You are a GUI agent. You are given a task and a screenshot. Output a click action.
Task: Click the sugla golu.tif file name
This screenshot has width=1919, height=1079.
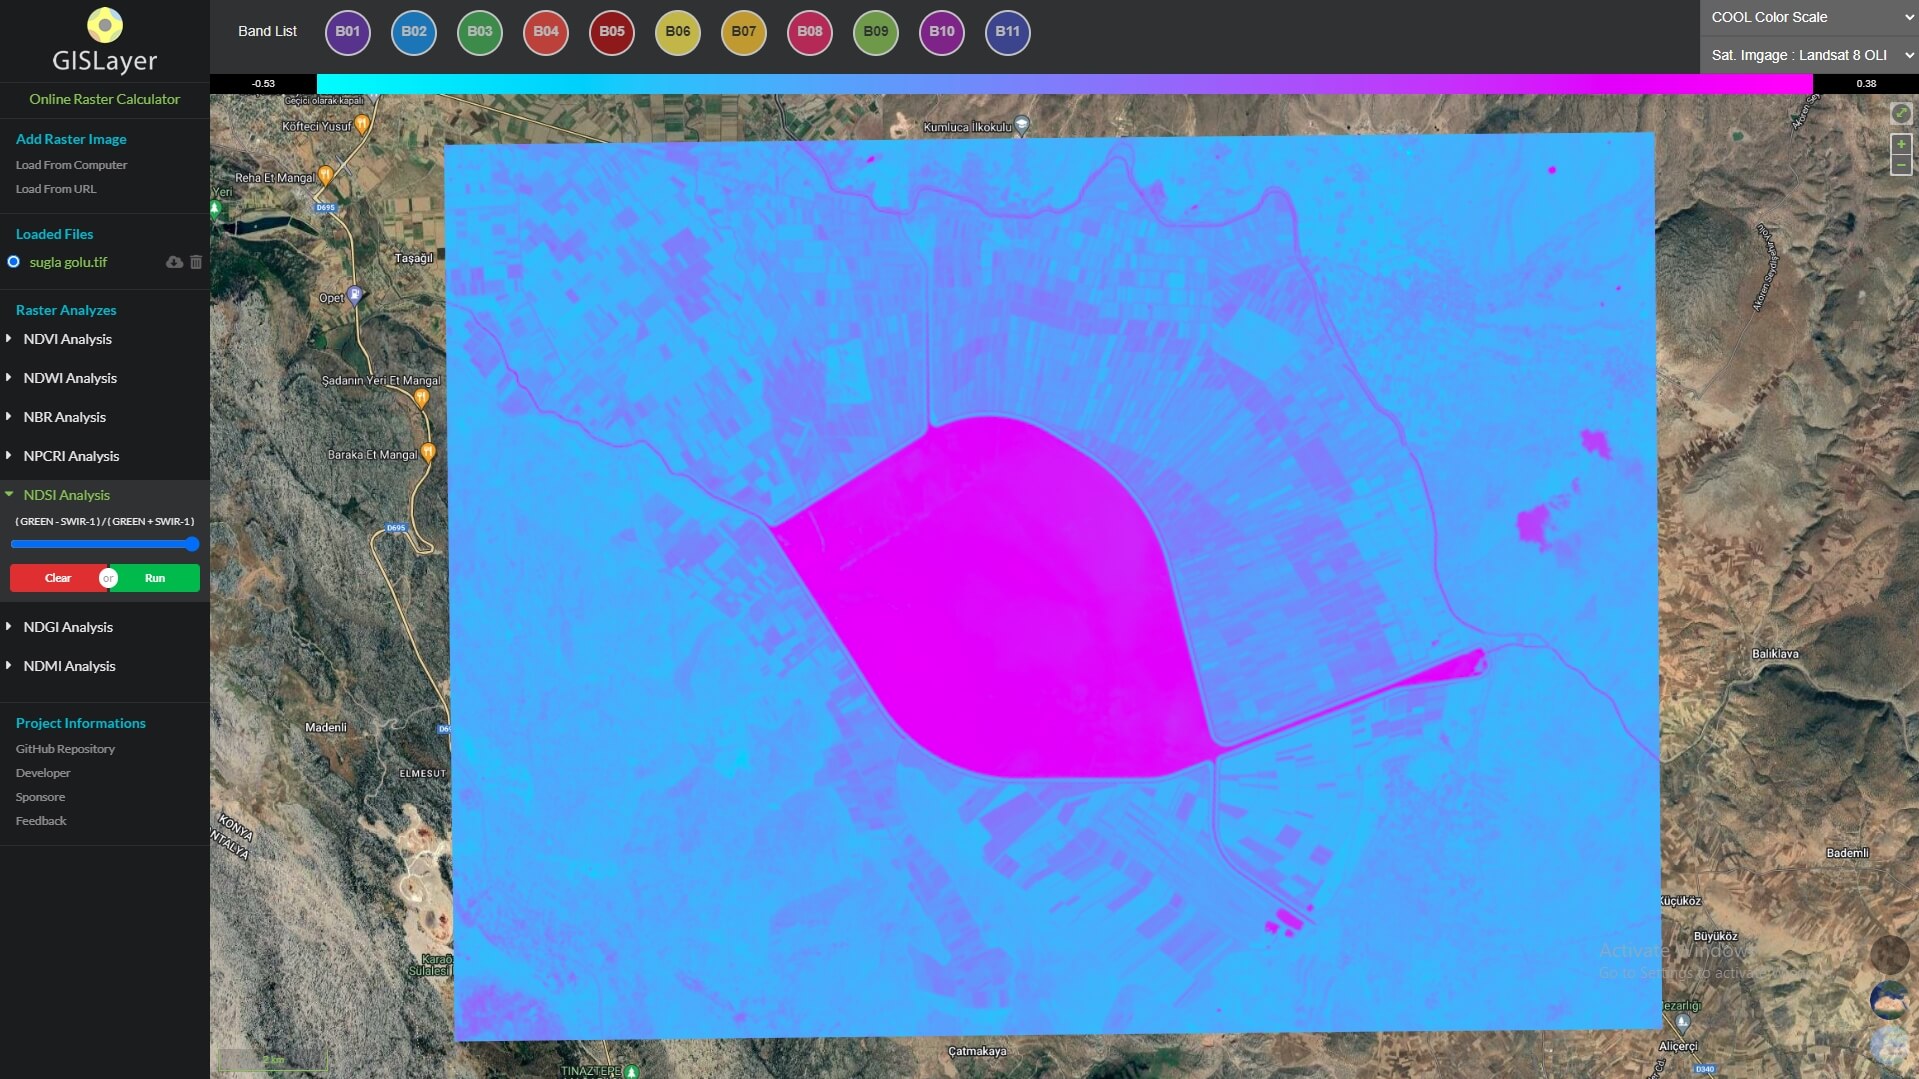pyautogui.click(x=68, y=262)
